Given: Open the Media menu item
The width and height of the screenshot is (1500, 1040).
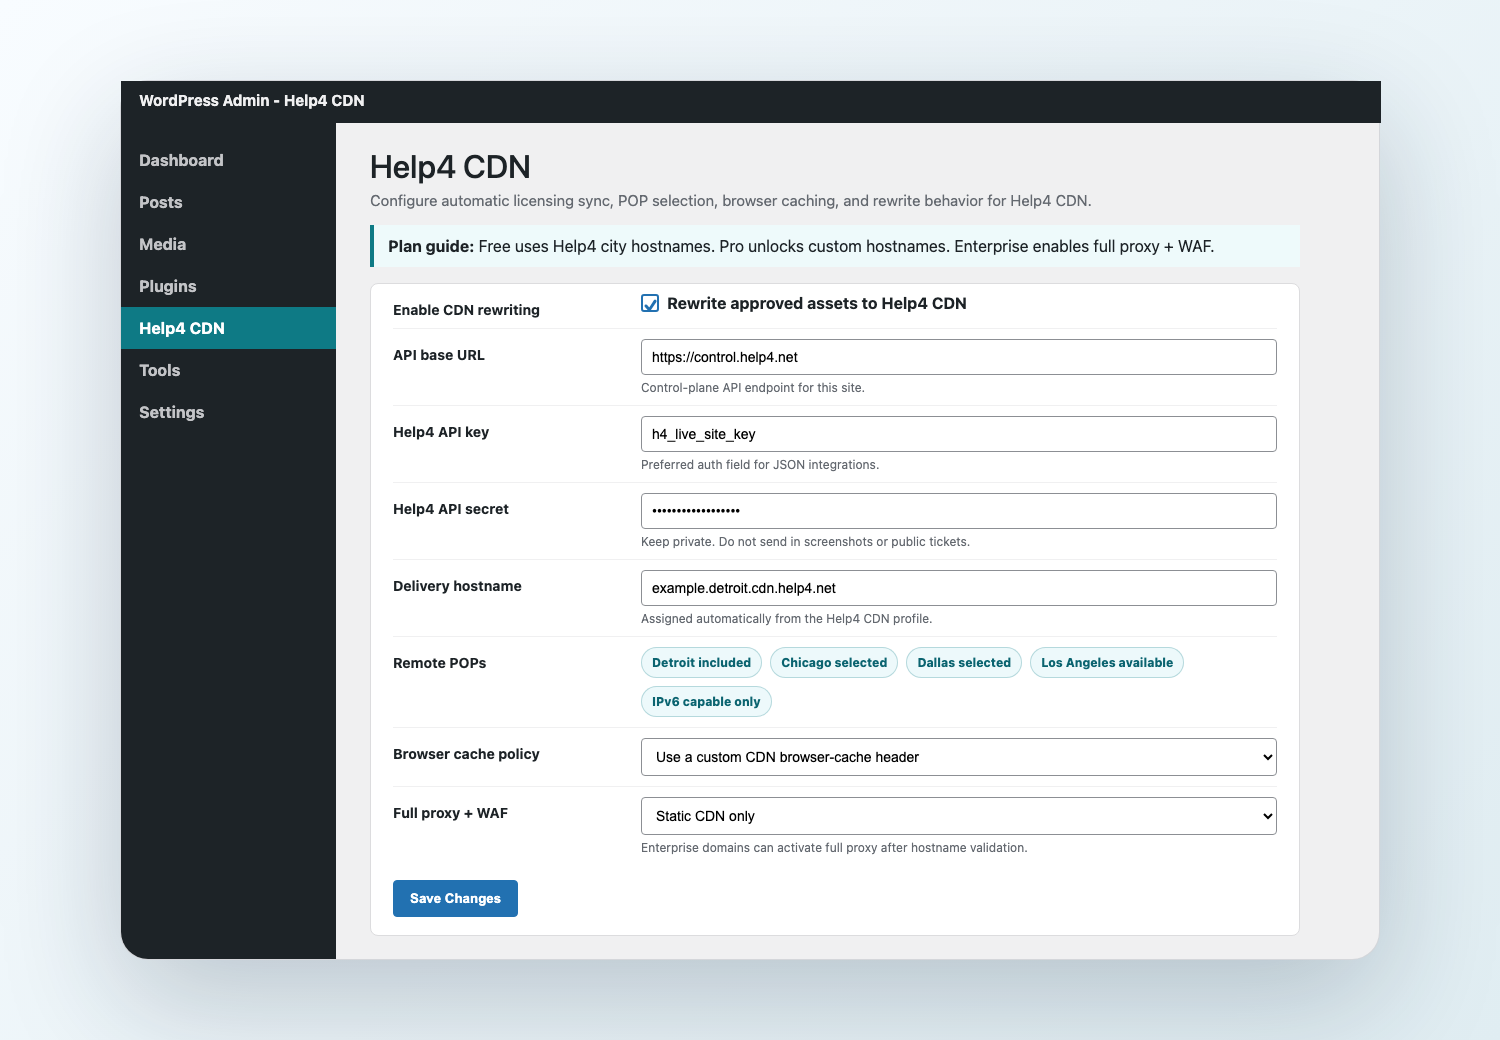Looking at the screenshot, I should click(228, 244).
